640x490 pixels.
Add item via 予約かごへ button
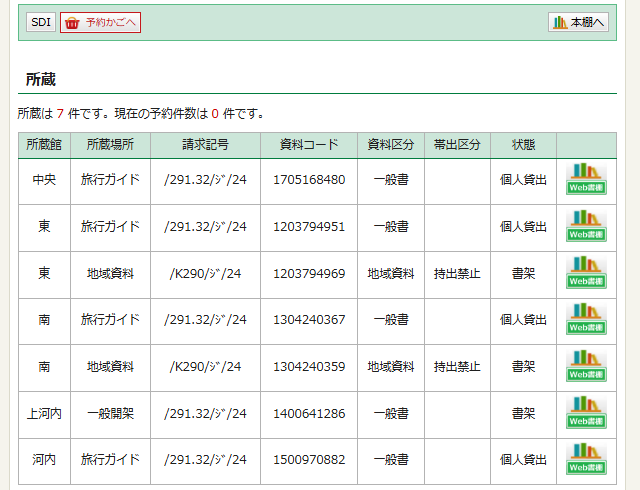pyautogui.click(x=100, y=22)
